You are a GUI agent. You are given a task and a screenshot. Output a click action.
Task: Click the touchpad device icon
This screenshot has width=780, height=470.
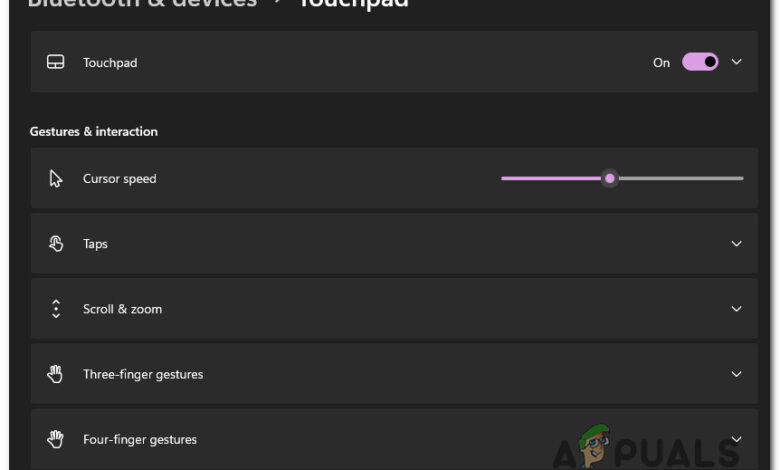click(56, 62)
